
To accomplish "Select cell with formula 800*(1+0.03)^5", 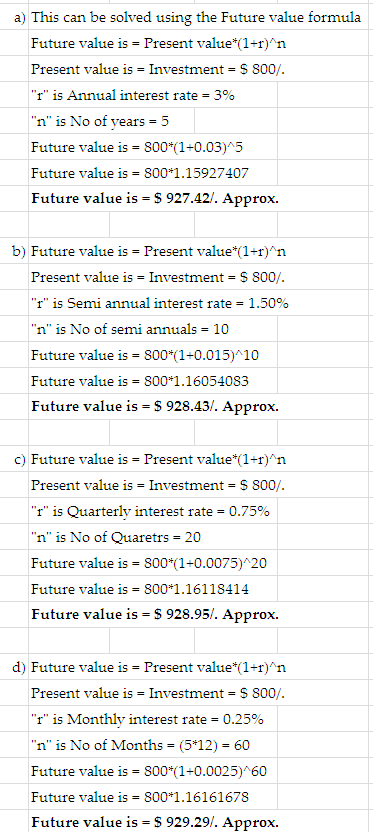I will pos(137,147).
